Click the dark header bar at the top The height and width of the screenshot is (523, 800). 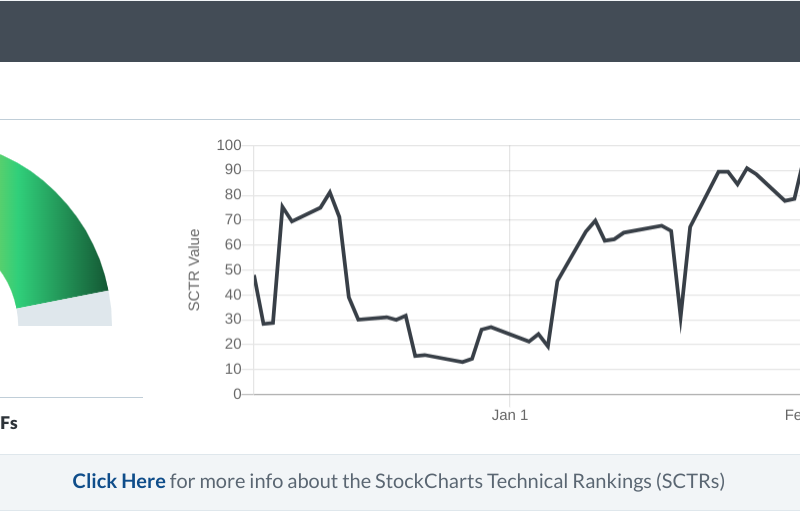click(400, 31)
